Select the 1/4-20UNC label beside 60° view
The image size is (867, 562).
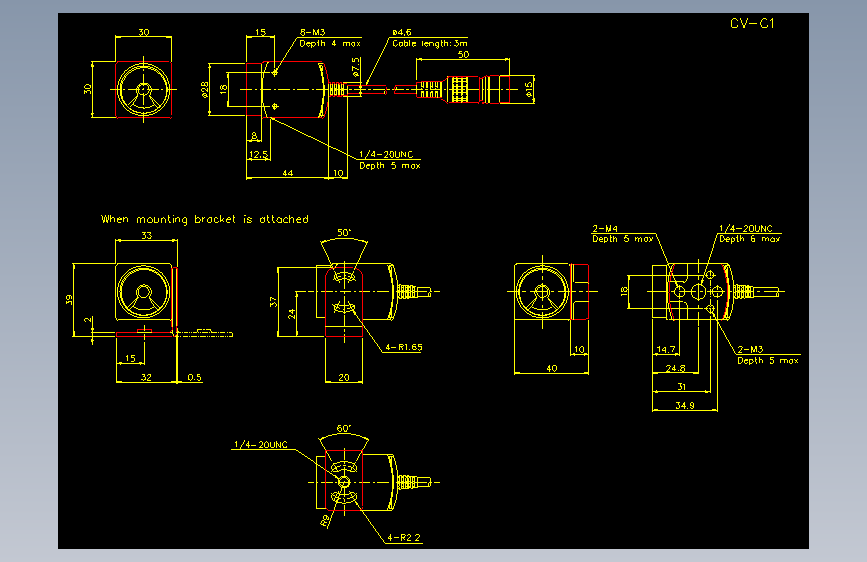tap(260, 444)
